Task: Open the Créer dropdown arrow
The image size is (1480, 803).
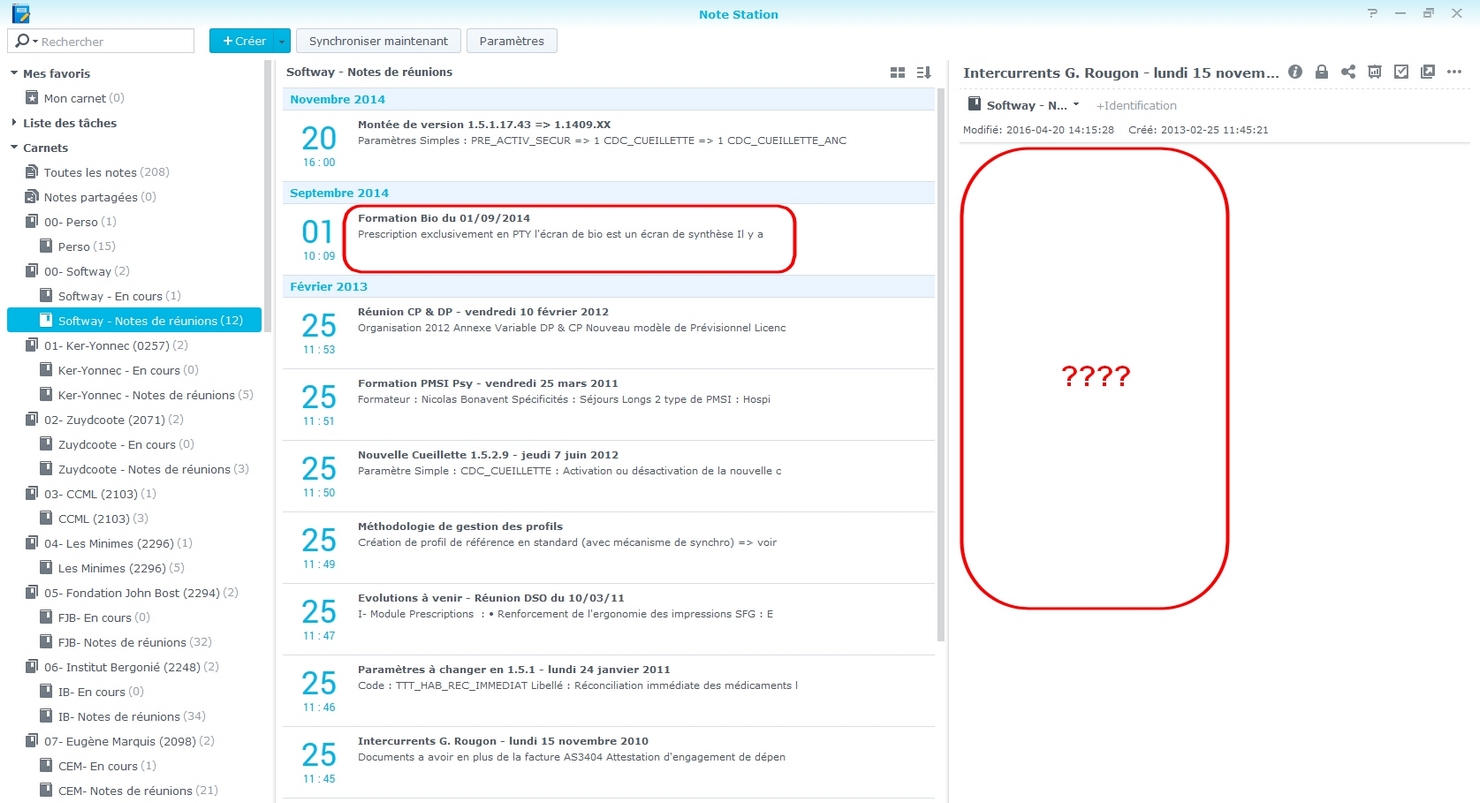Action: 282,41
